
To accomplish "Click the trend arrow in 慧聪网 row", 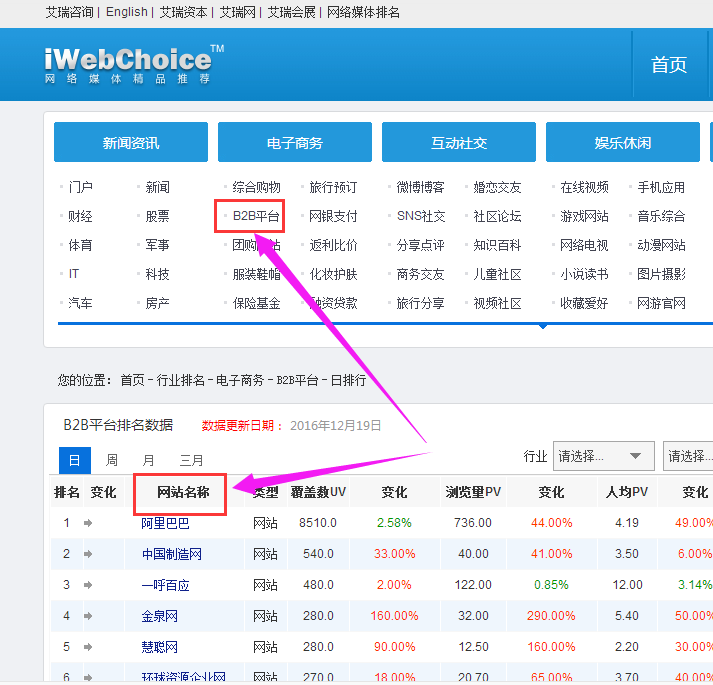I will click(88, 647).
